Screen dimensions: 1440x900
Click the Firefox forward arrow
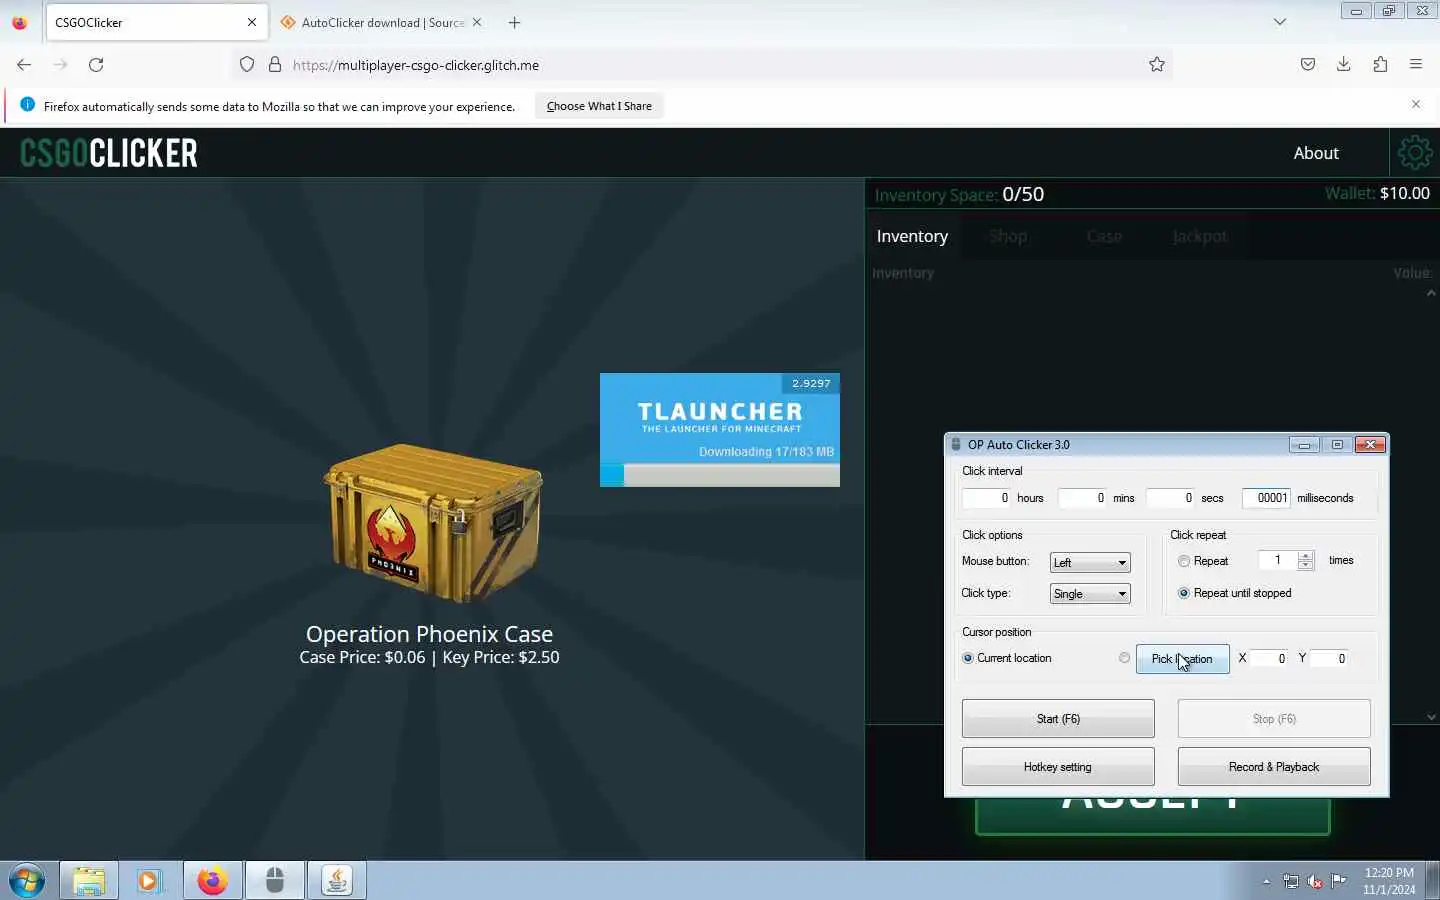(60, 65)
